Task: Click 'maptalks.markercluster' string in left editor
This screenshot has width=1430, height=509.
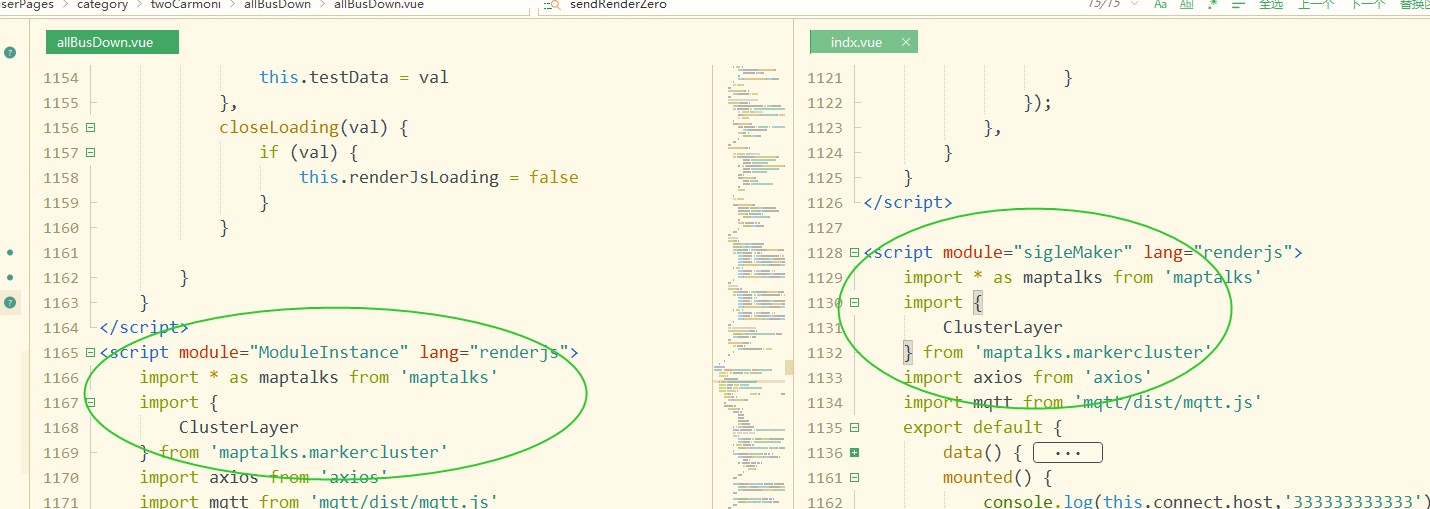Action: click(329, 452)
